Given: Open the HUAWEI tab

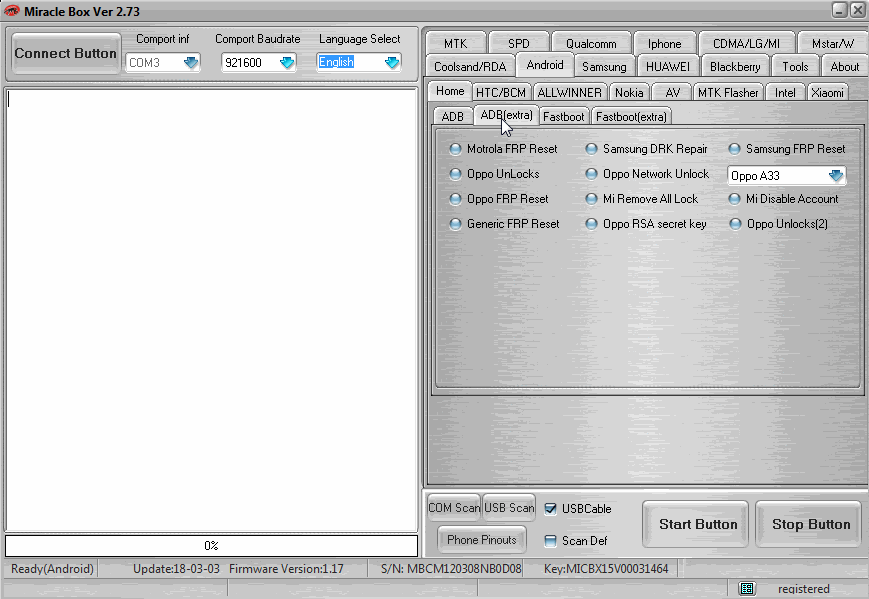Looking at the screenshot, I should coord(668,66).
